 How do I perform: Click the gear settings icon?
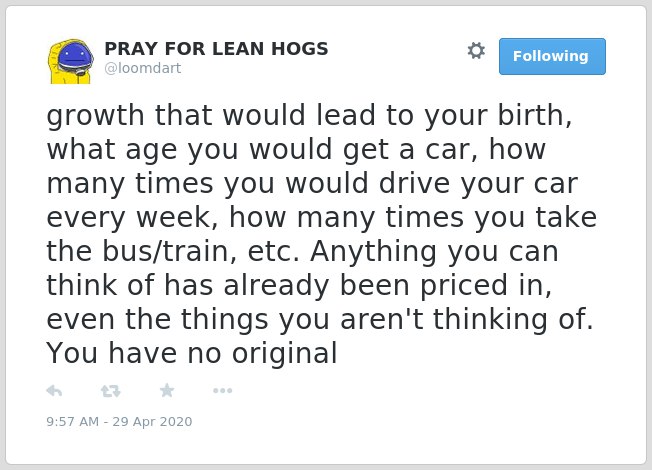[476, 50]
